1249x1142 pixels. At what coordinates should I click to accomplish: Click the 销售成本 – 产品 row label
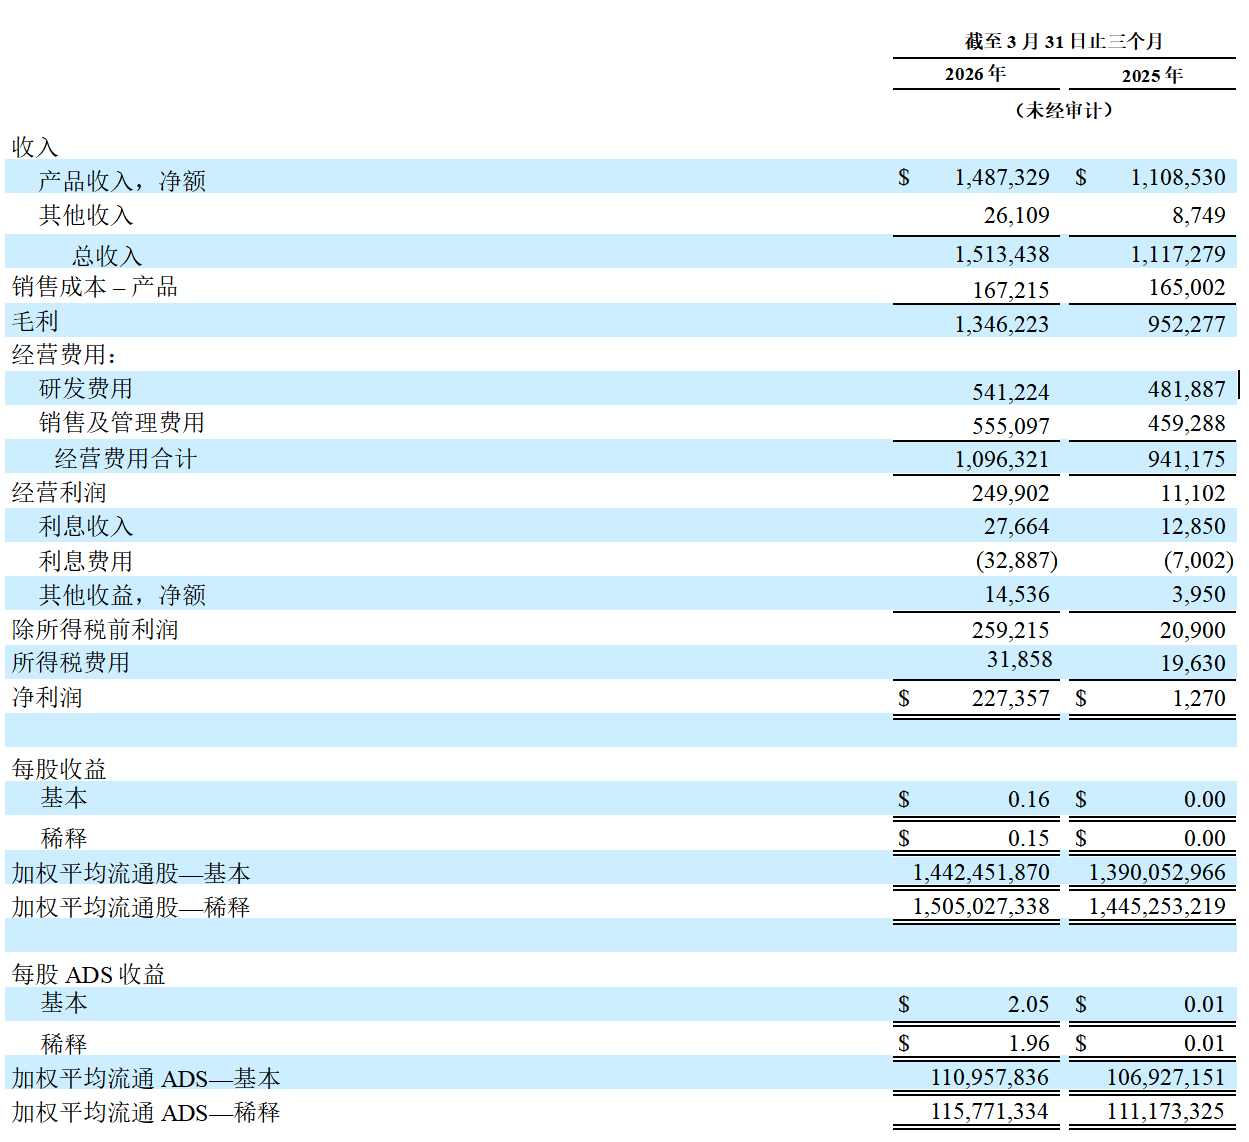tap(95, 287)
